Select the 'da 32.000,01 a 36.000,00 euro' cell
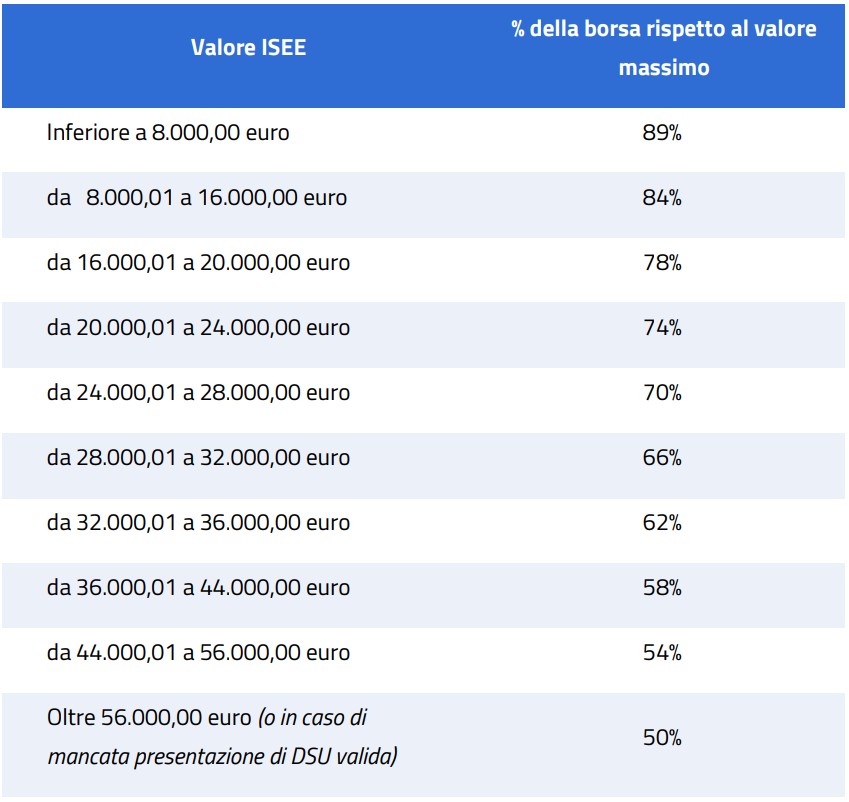This screenshot has width=849, height=802. pos(198,523)
